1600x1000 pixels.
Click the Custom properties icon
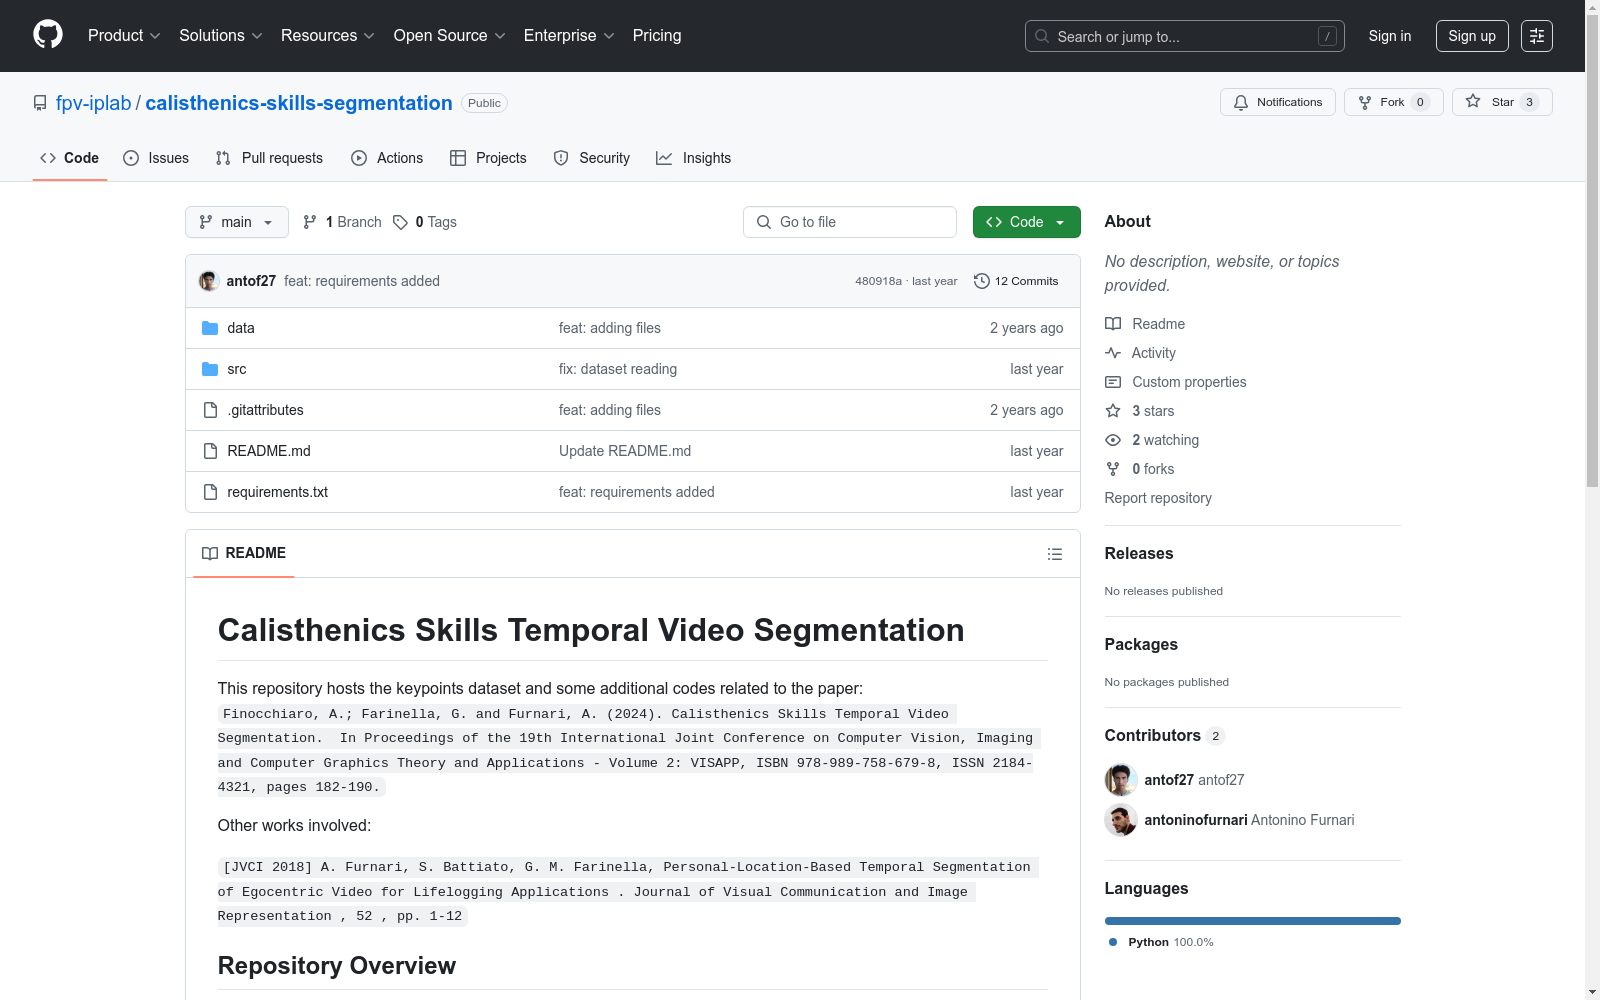point(1113,382)
